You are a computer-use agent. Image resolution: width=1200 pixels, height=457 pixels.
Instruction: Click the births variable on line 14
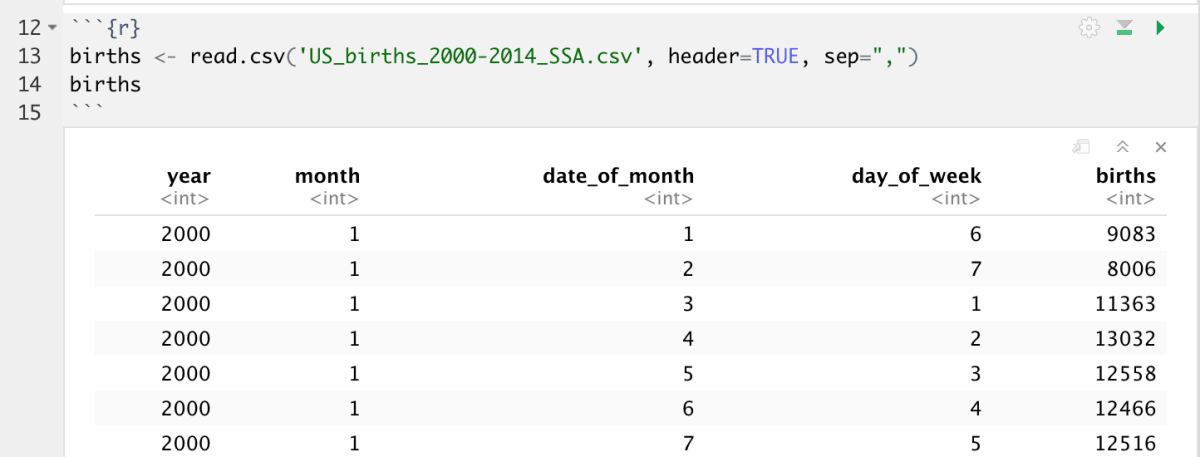(105, 84)
